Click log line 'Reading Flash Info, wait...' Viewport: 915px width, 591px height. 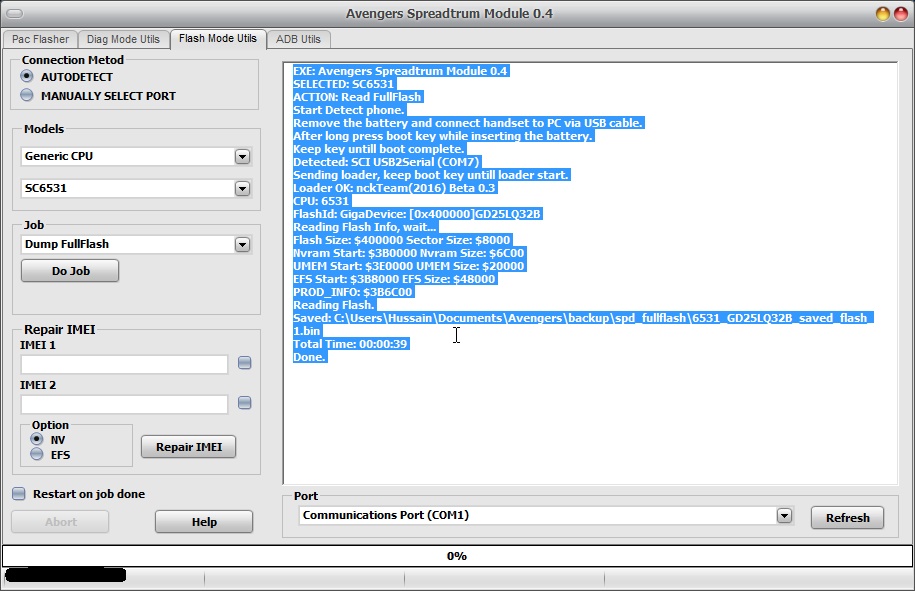364,227
